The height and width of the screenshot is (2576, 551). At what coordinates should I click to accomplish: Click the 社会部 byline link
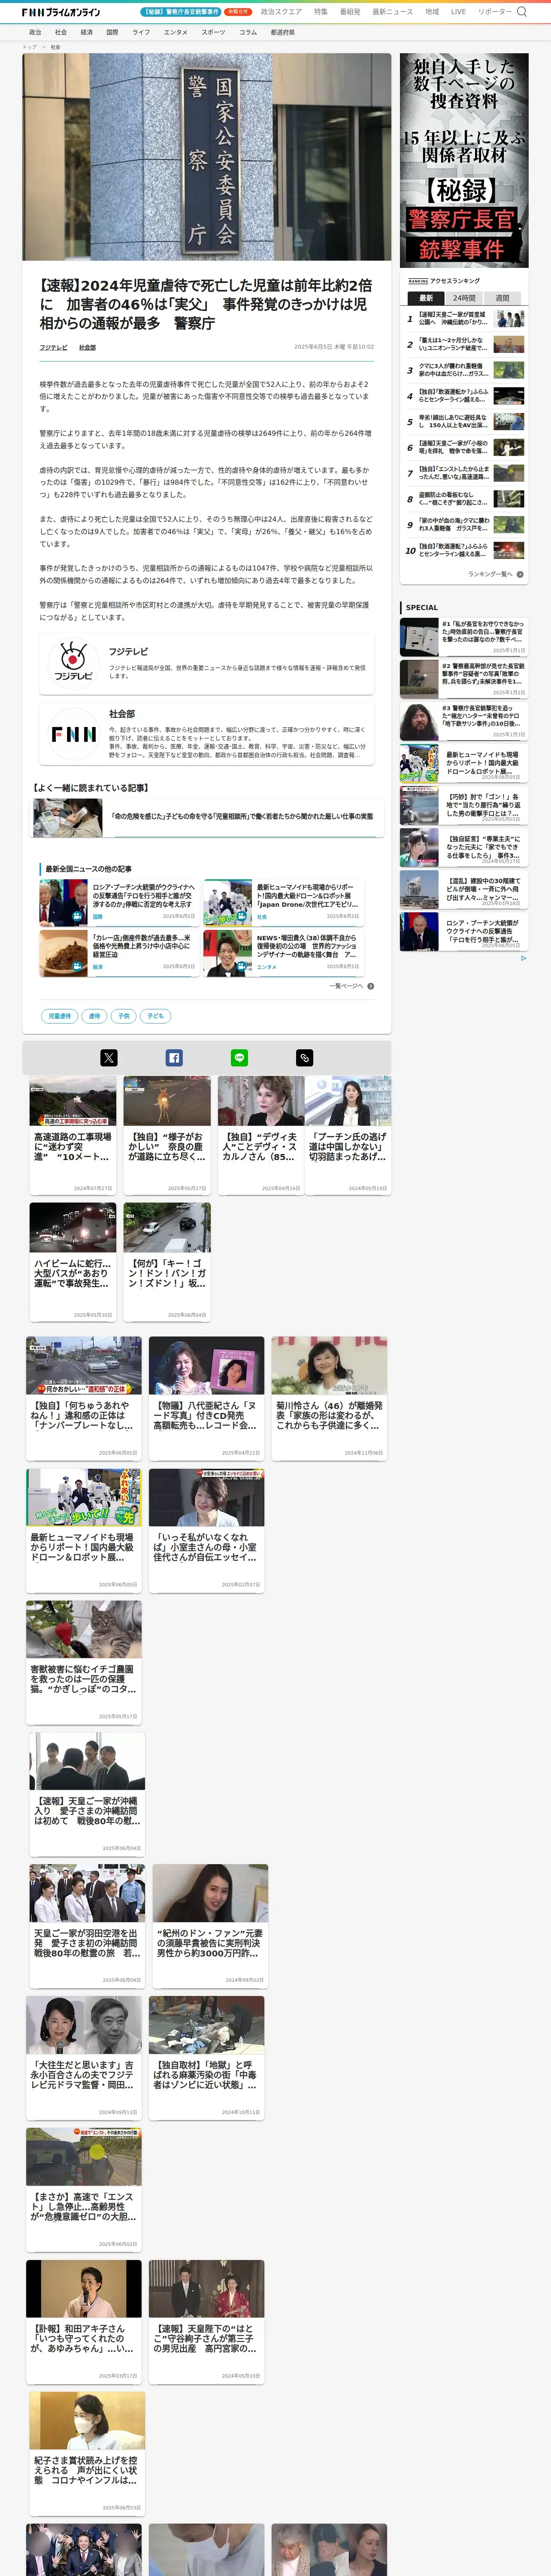[87, 347]
